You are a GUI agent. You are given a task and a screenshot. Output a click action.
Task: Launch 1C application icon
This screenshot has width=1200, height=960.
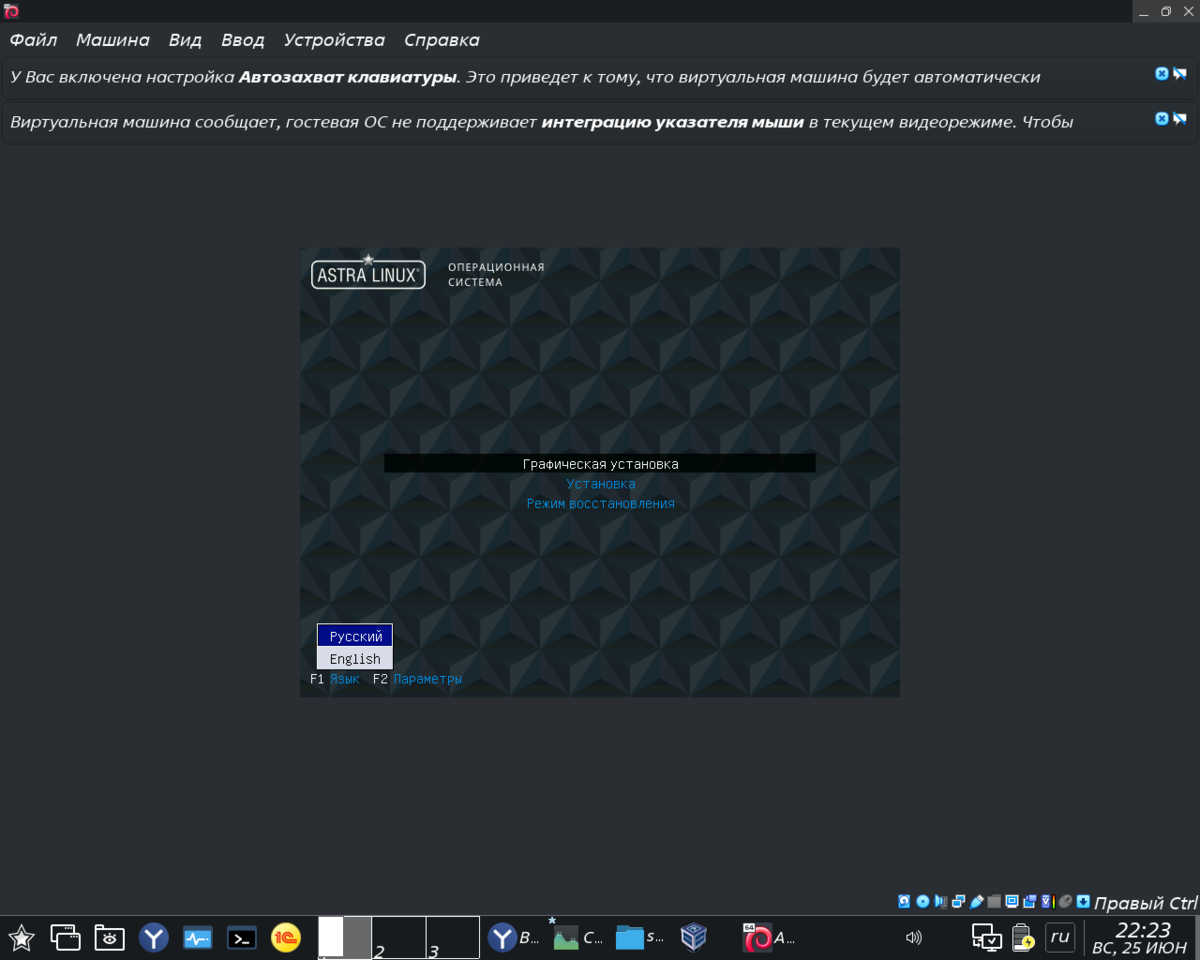(x=286, y=938)
